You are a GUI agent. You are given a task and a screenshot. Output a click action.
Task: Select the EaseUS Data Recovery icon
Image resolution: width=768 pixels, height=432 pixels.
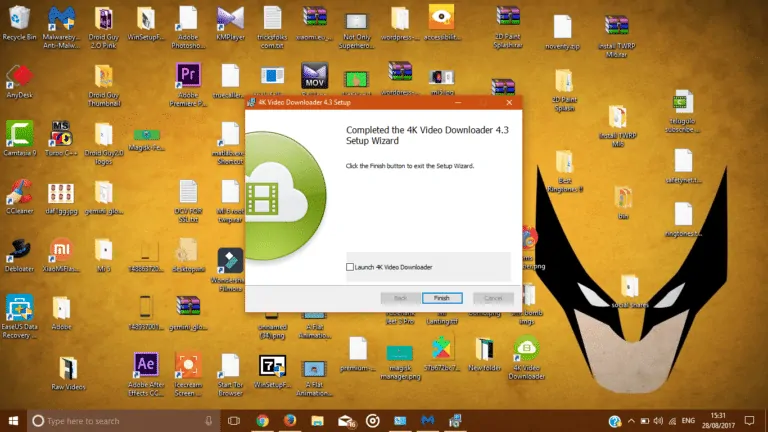[20, 316]
